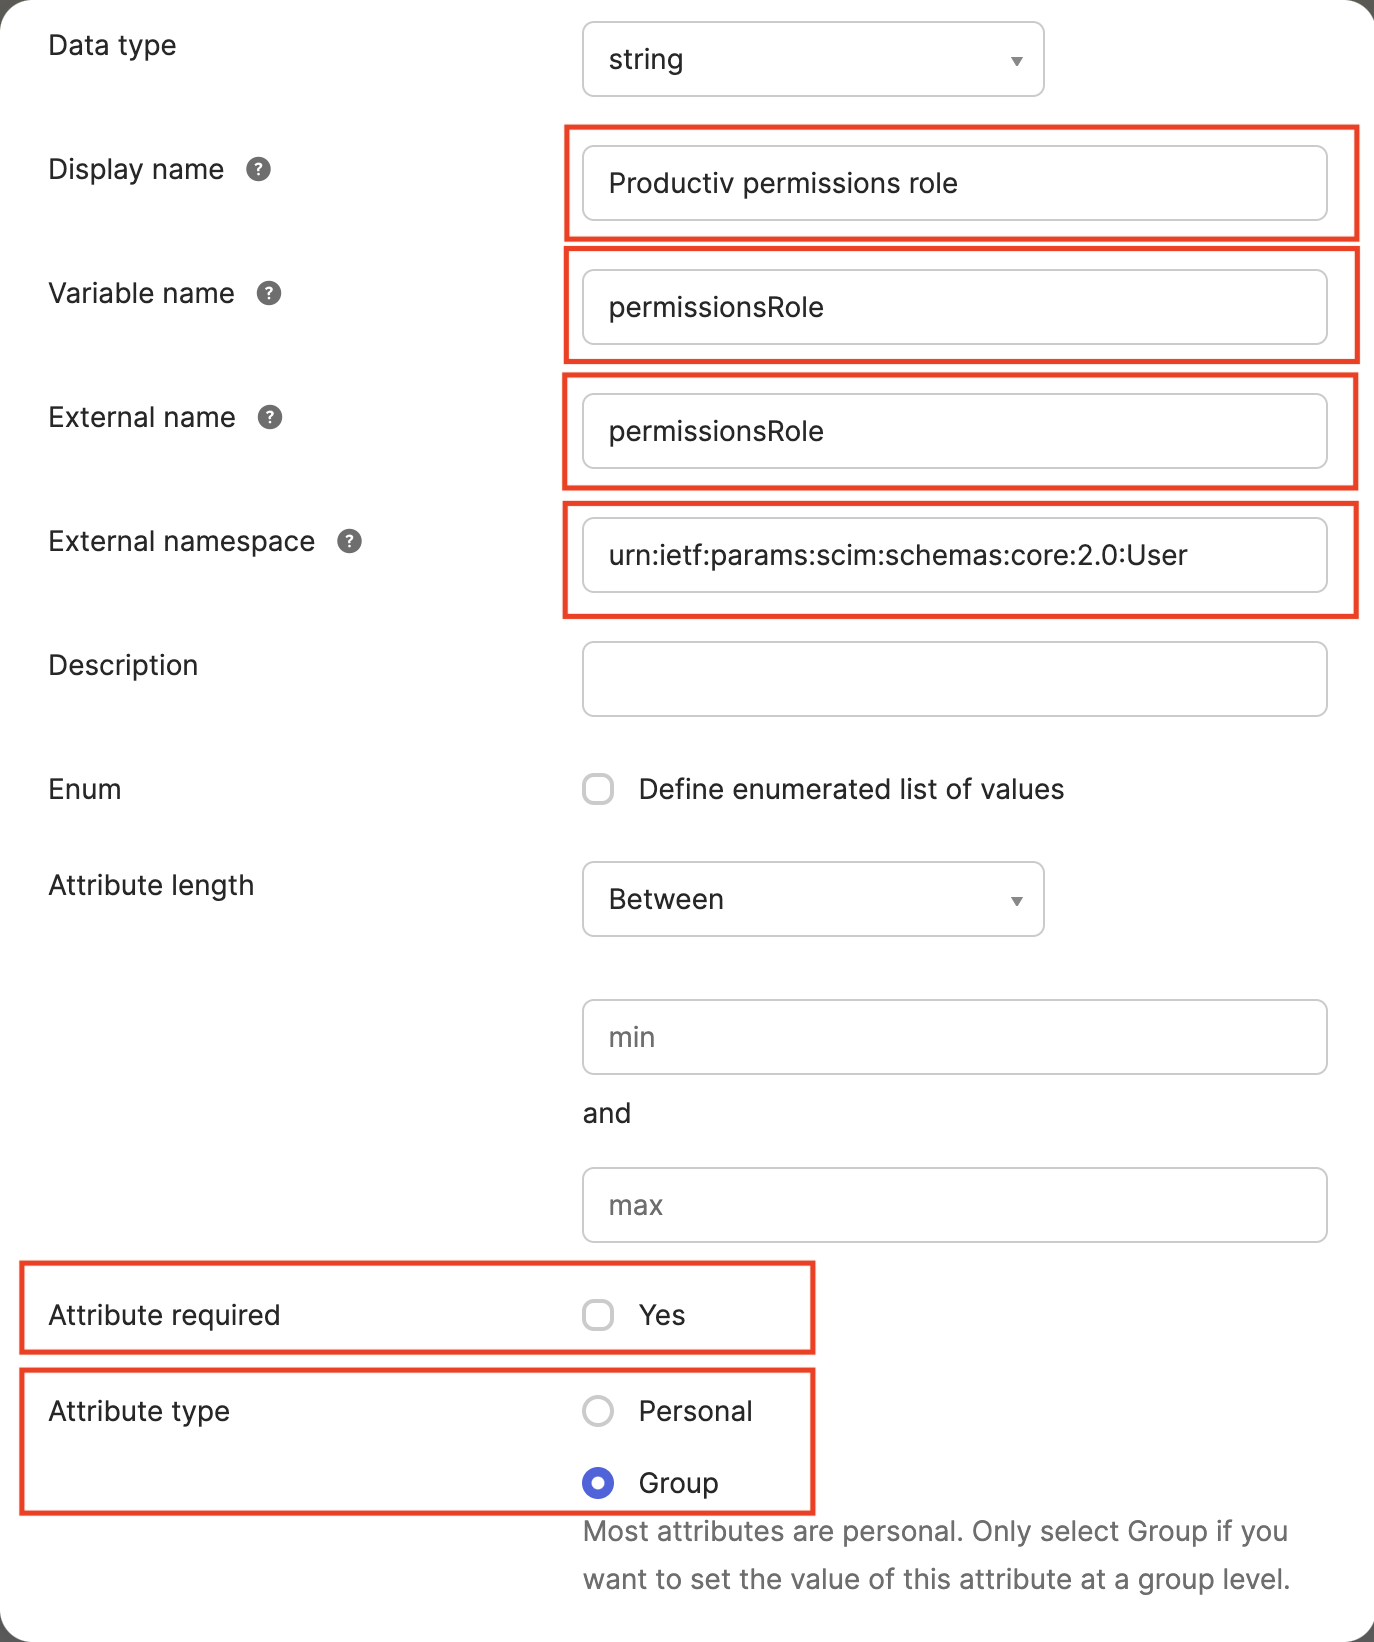Screen dimensions: 1374x1642
Task: Open the External namespace help tooltip icon
Action: point(349,541)
